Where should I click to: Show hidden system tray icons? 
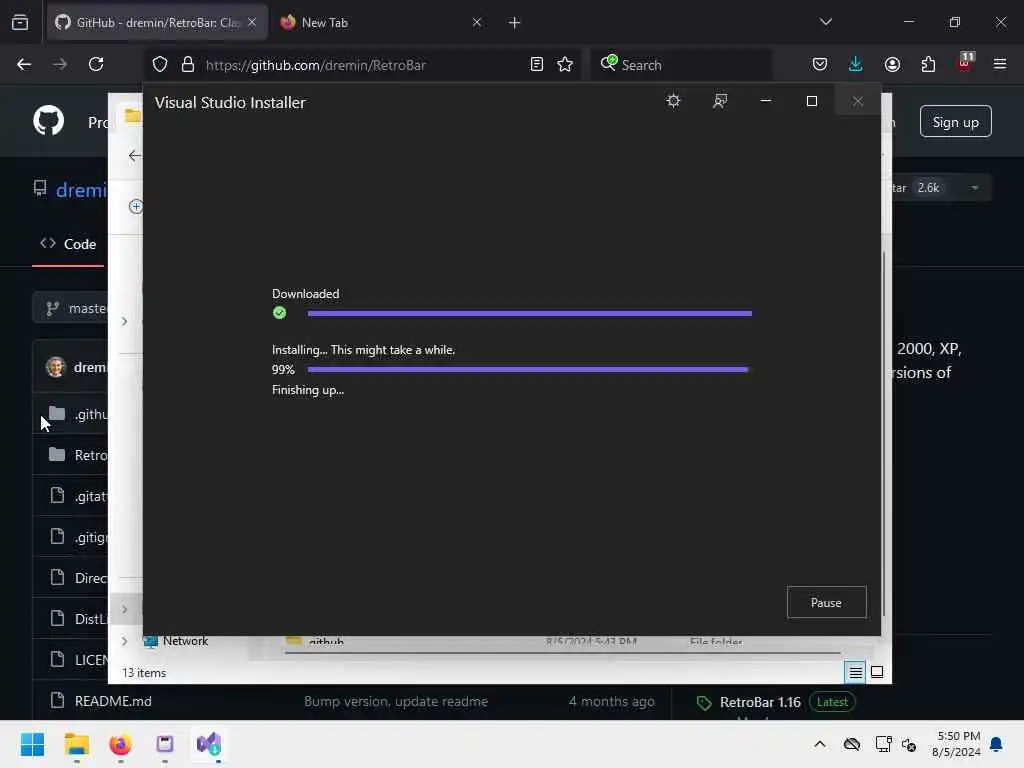point(820,744)
